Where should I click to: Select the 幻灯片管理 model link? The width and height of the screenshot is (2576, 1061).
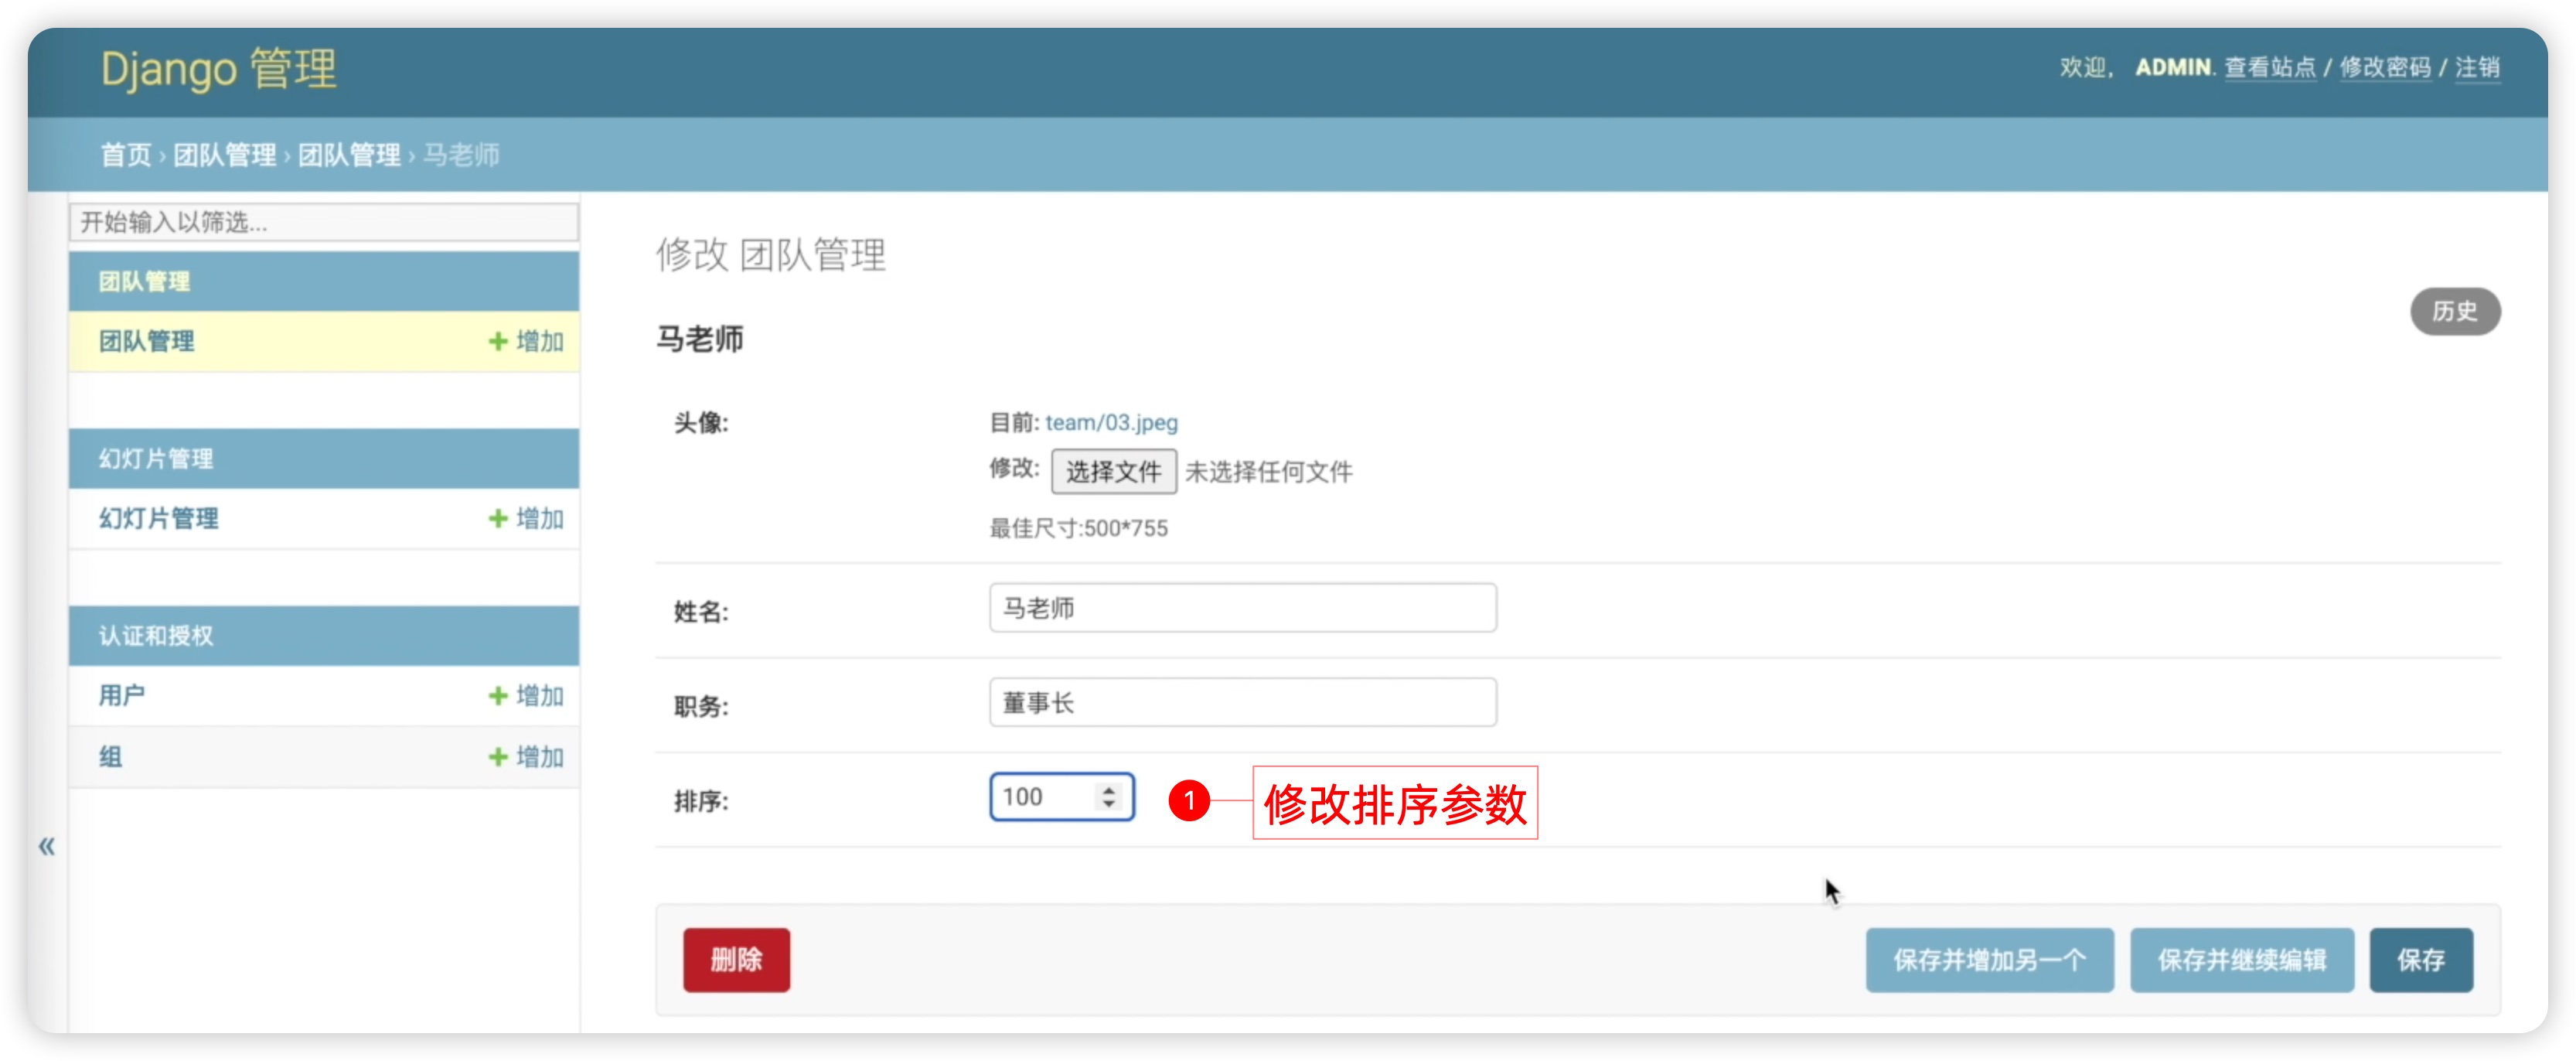[158, 518]
